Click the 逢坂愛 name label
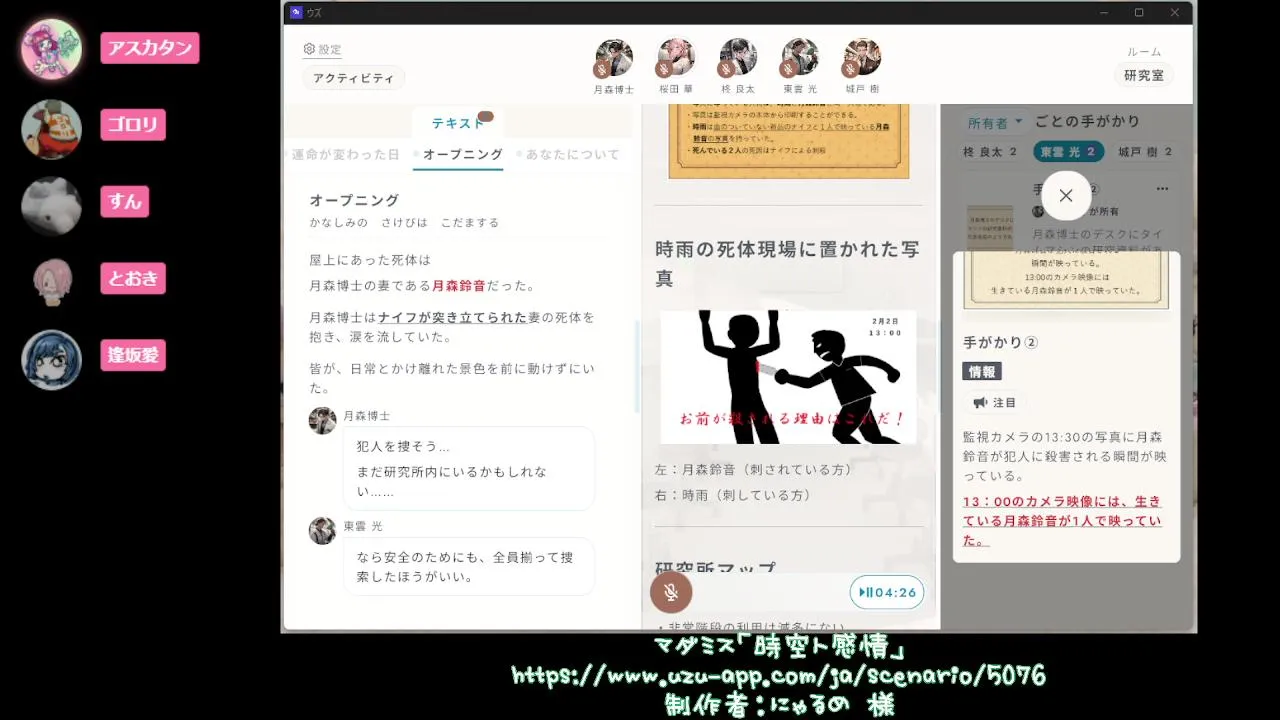Screen dimensions: 1280x720 point(133,355)
